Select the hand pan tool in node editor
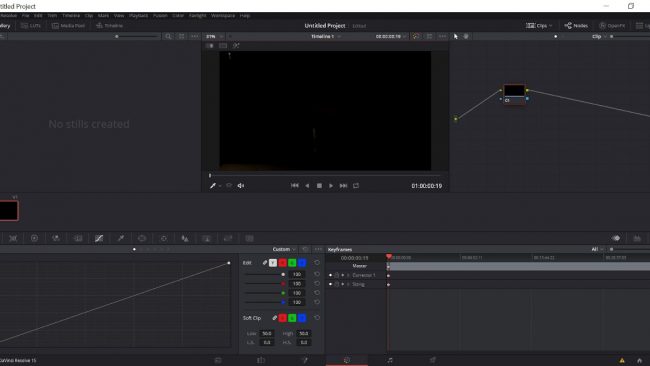 pyautogui.click(x=466, y=36)
